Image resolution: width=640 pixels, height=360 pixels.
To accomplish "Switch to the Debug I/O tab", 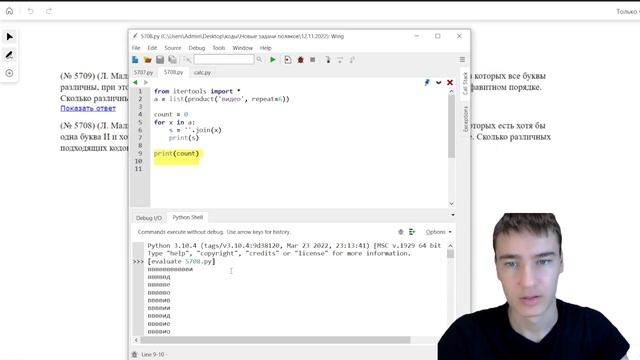I will tap(149, 218).
